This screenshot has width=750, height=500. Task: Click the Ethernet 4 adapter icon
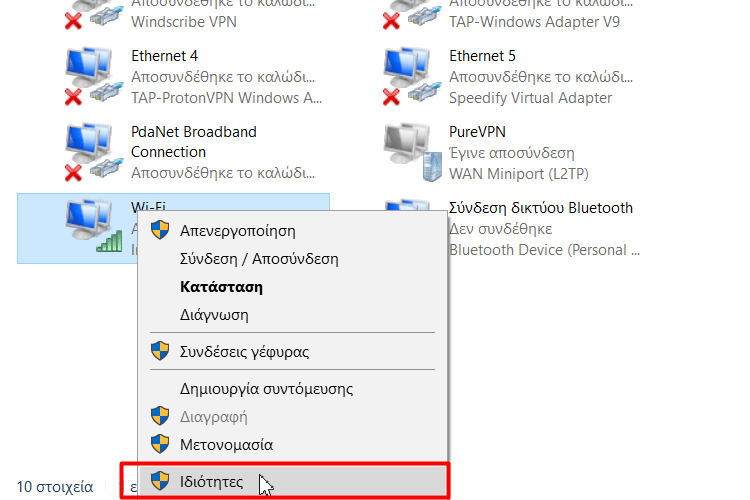pos(87,76)
